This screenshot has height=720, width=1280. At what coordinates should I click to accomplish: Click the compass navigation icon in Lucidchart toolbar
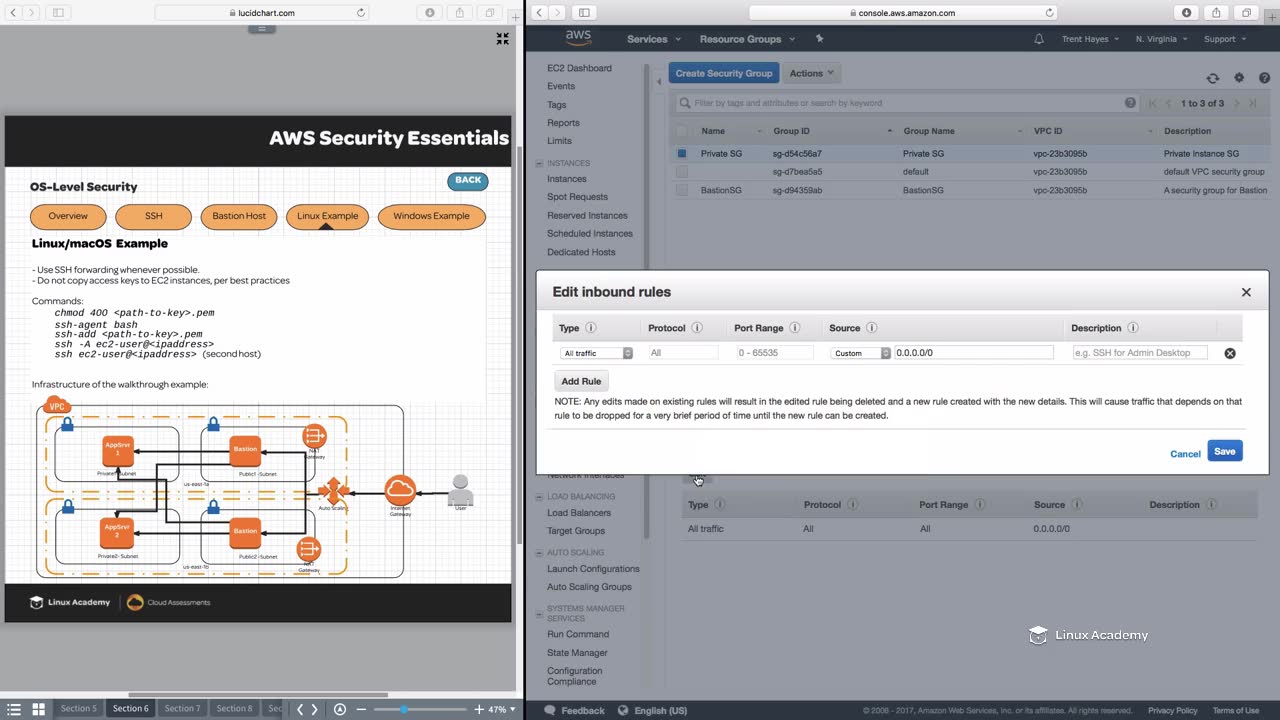pyautogui.click(x=340, y=709)
